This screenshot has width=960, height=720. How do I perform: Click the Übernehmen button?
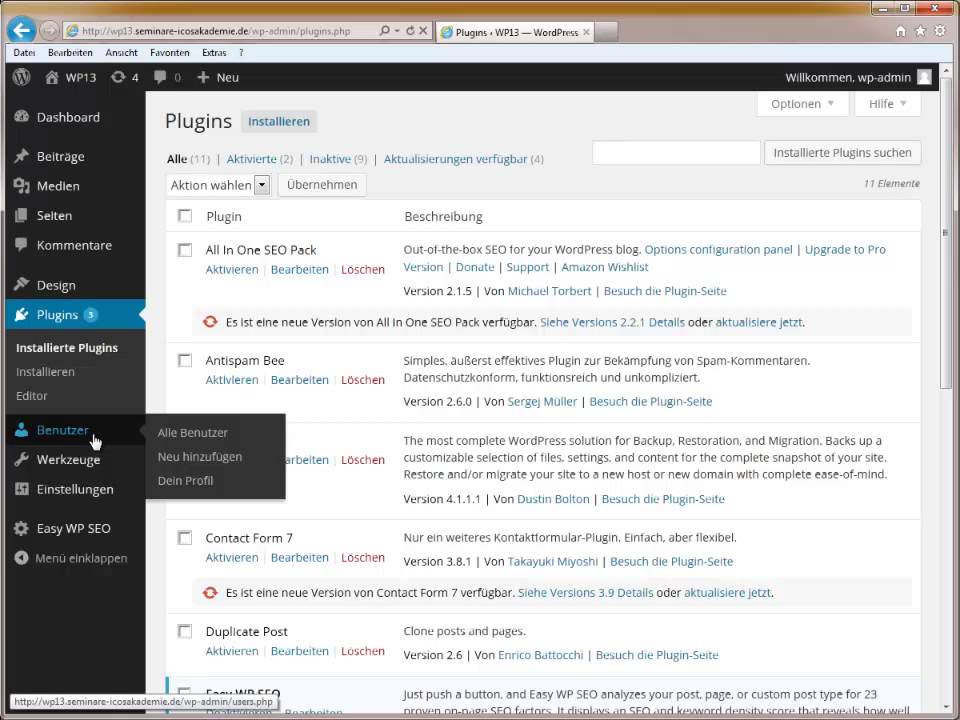tap(322, 185)
